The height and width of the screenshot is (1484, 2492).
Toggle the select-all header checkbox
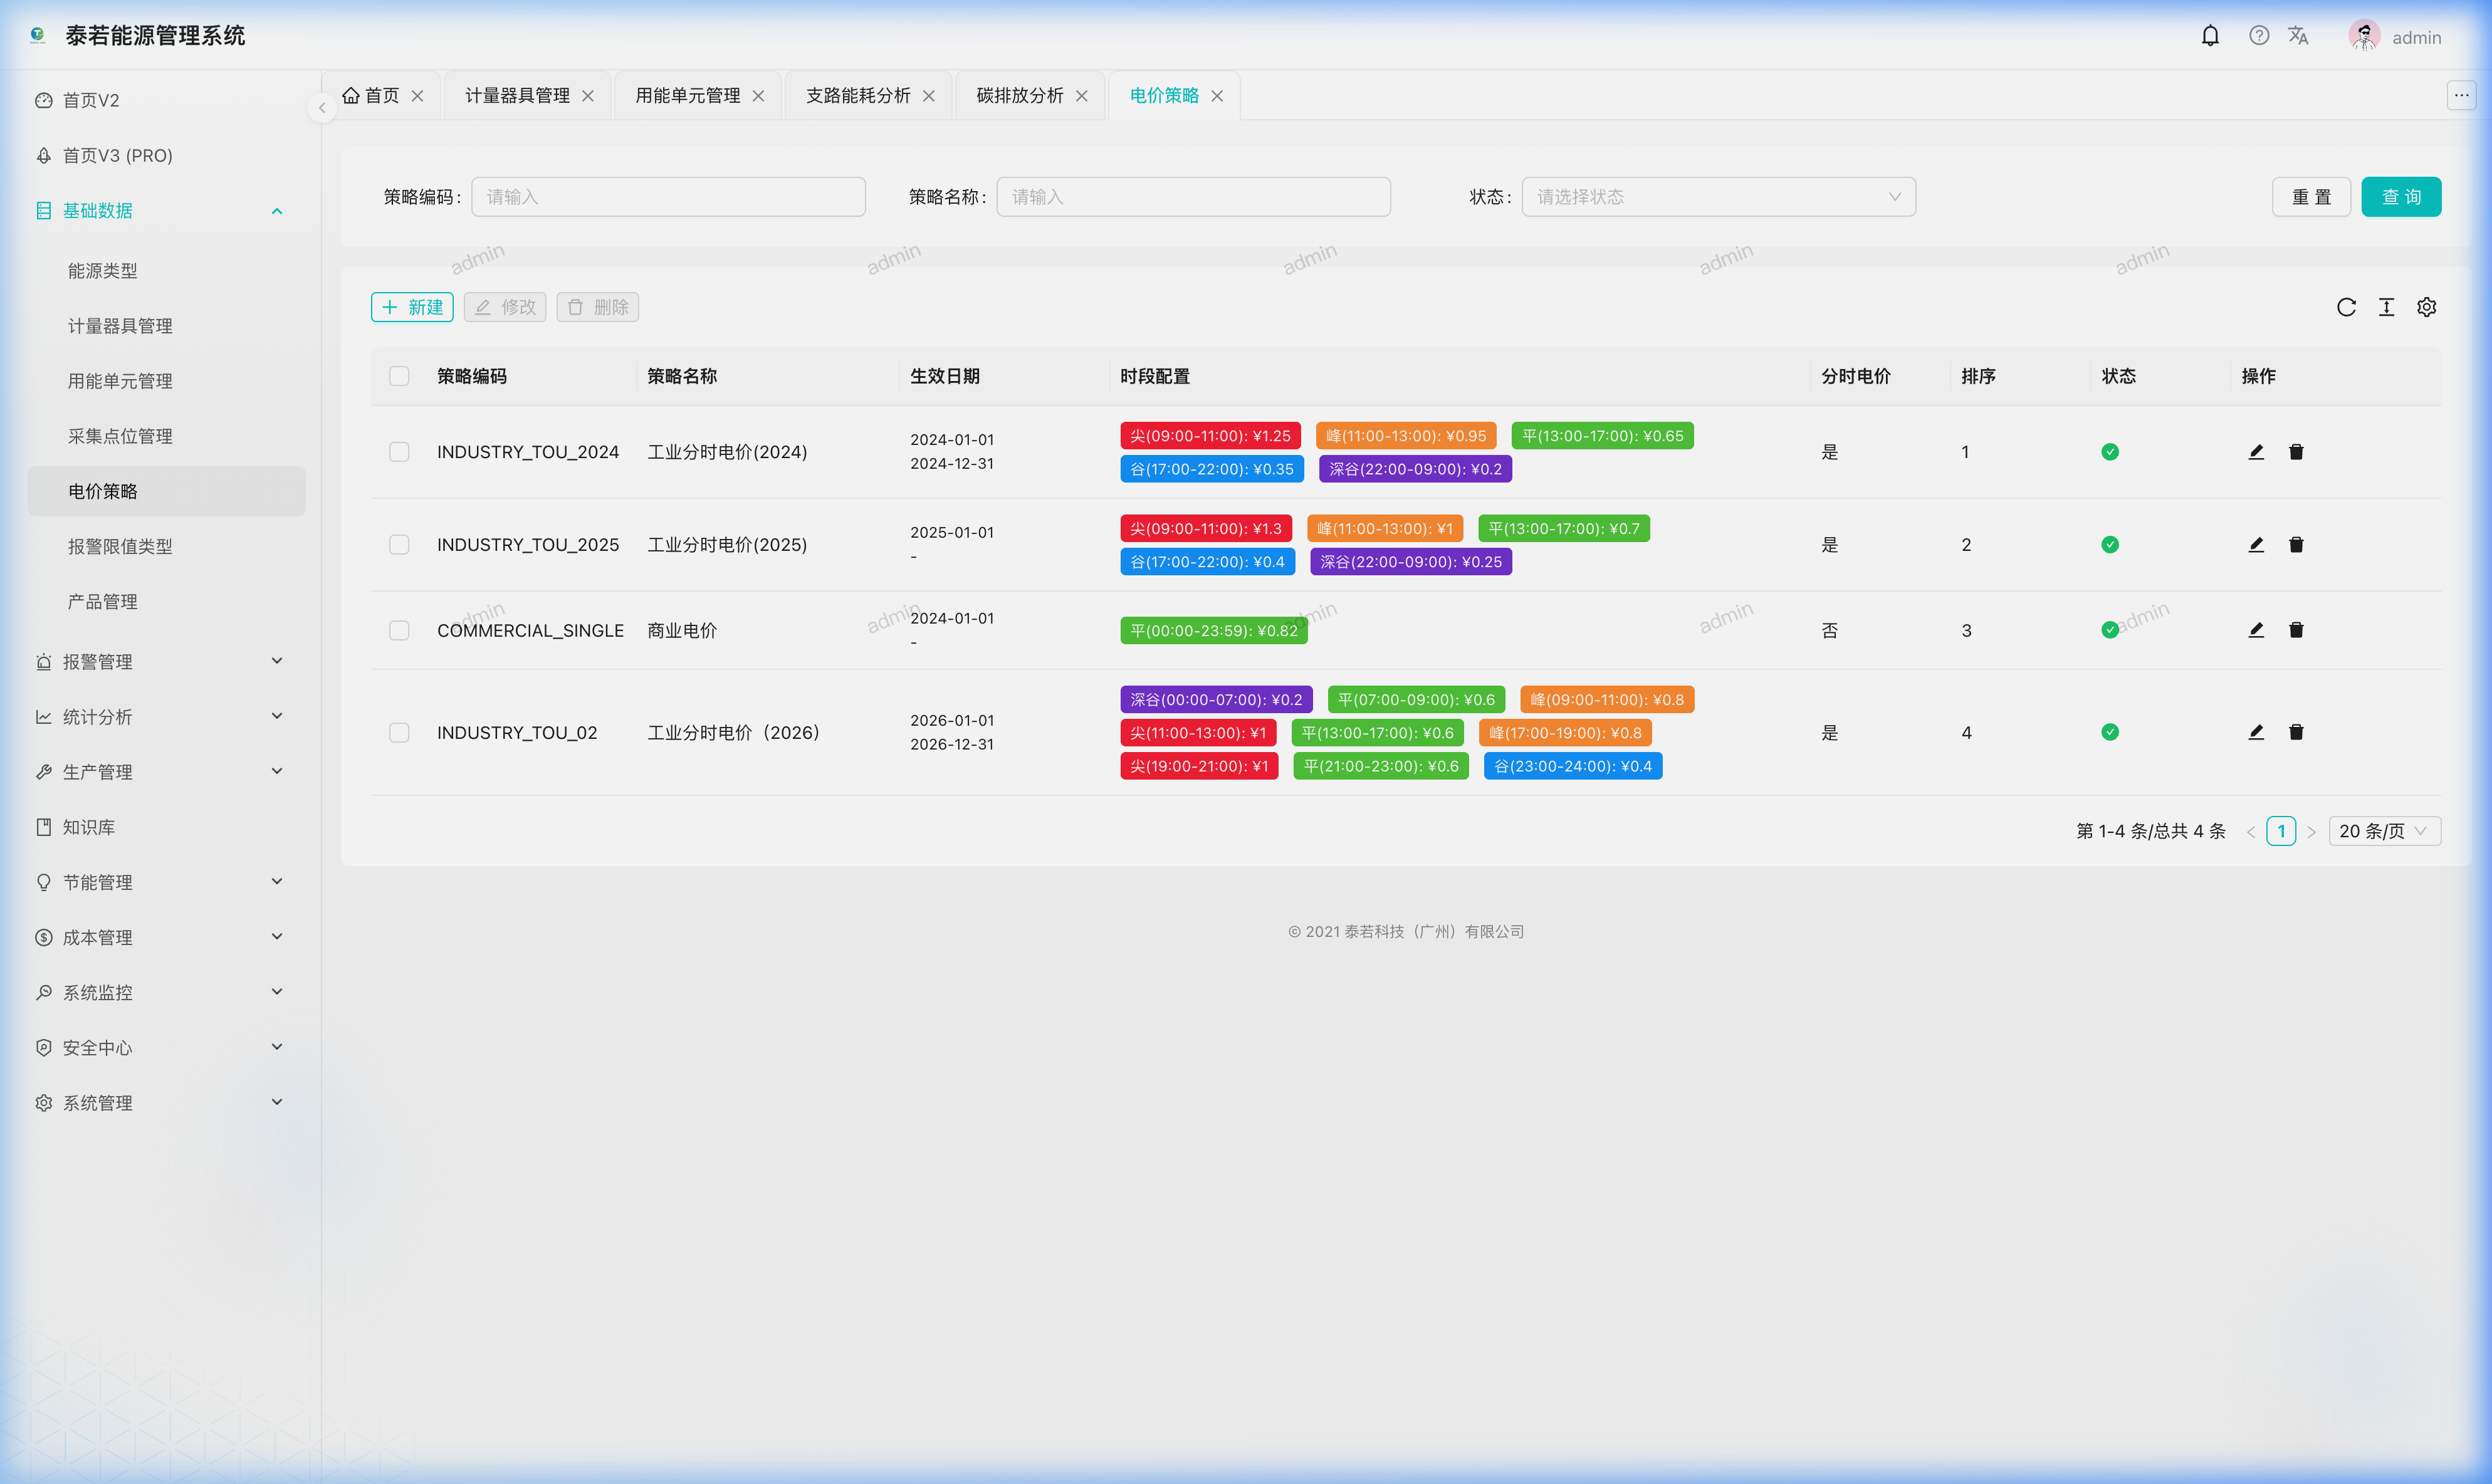(x=399, y=376)
